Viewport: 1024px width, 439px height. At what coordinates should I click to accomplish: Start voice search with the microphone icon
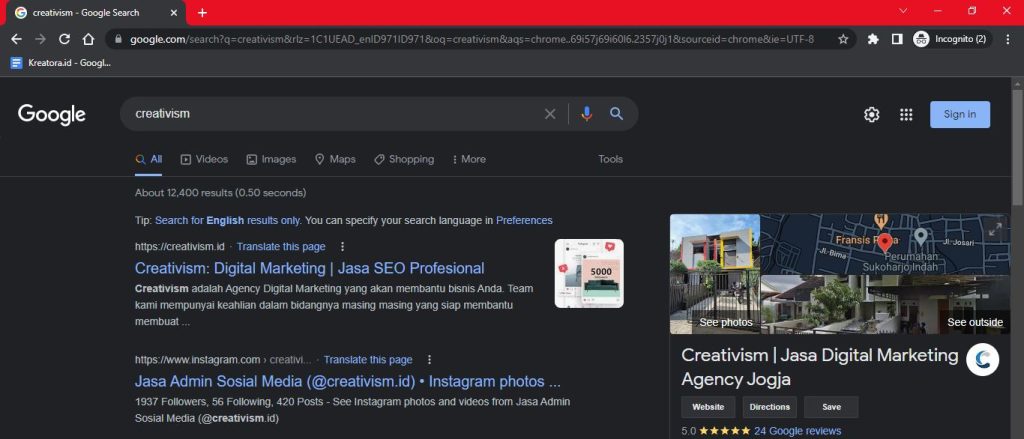point(586,114)
